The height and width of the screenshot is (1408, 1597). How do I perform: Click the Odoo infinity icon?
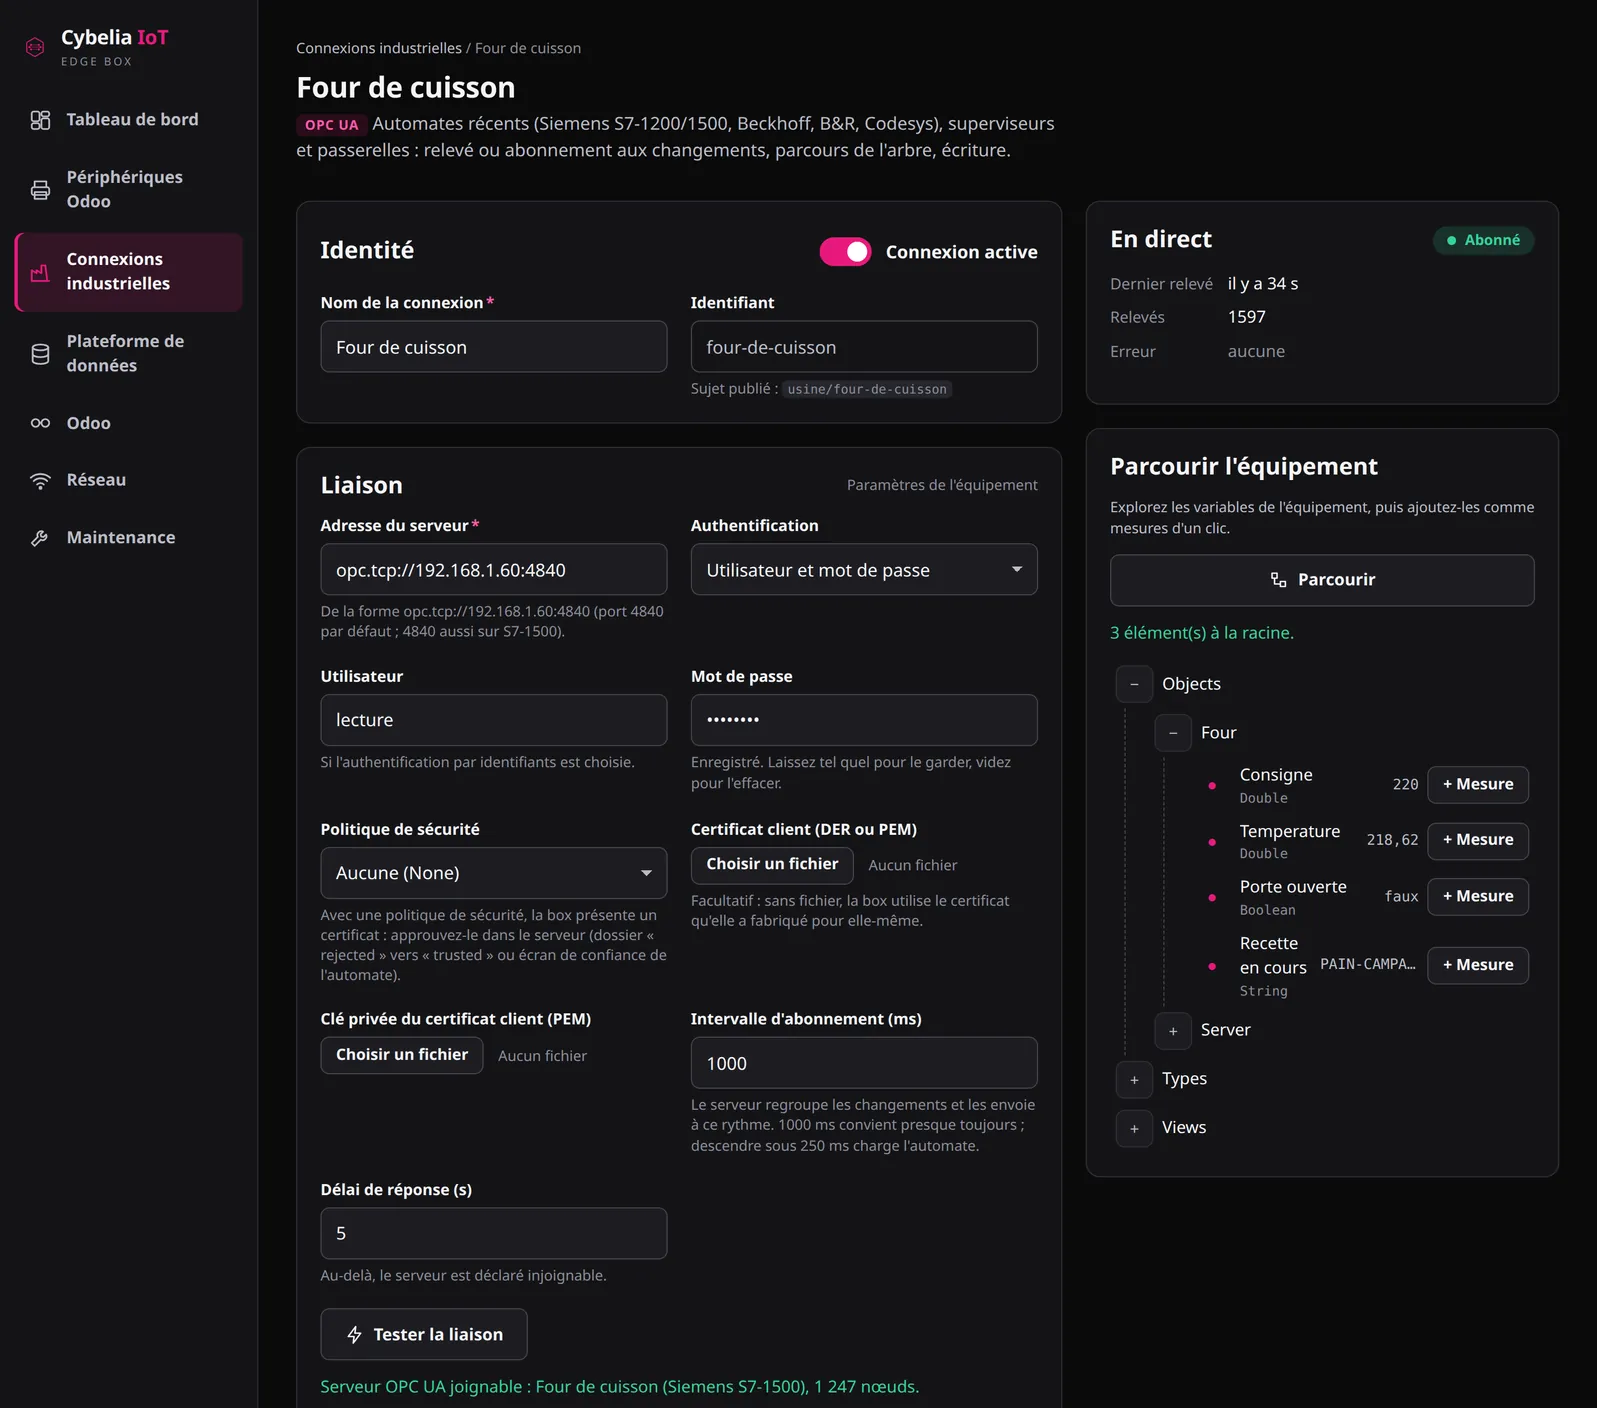tap(40, 423)
